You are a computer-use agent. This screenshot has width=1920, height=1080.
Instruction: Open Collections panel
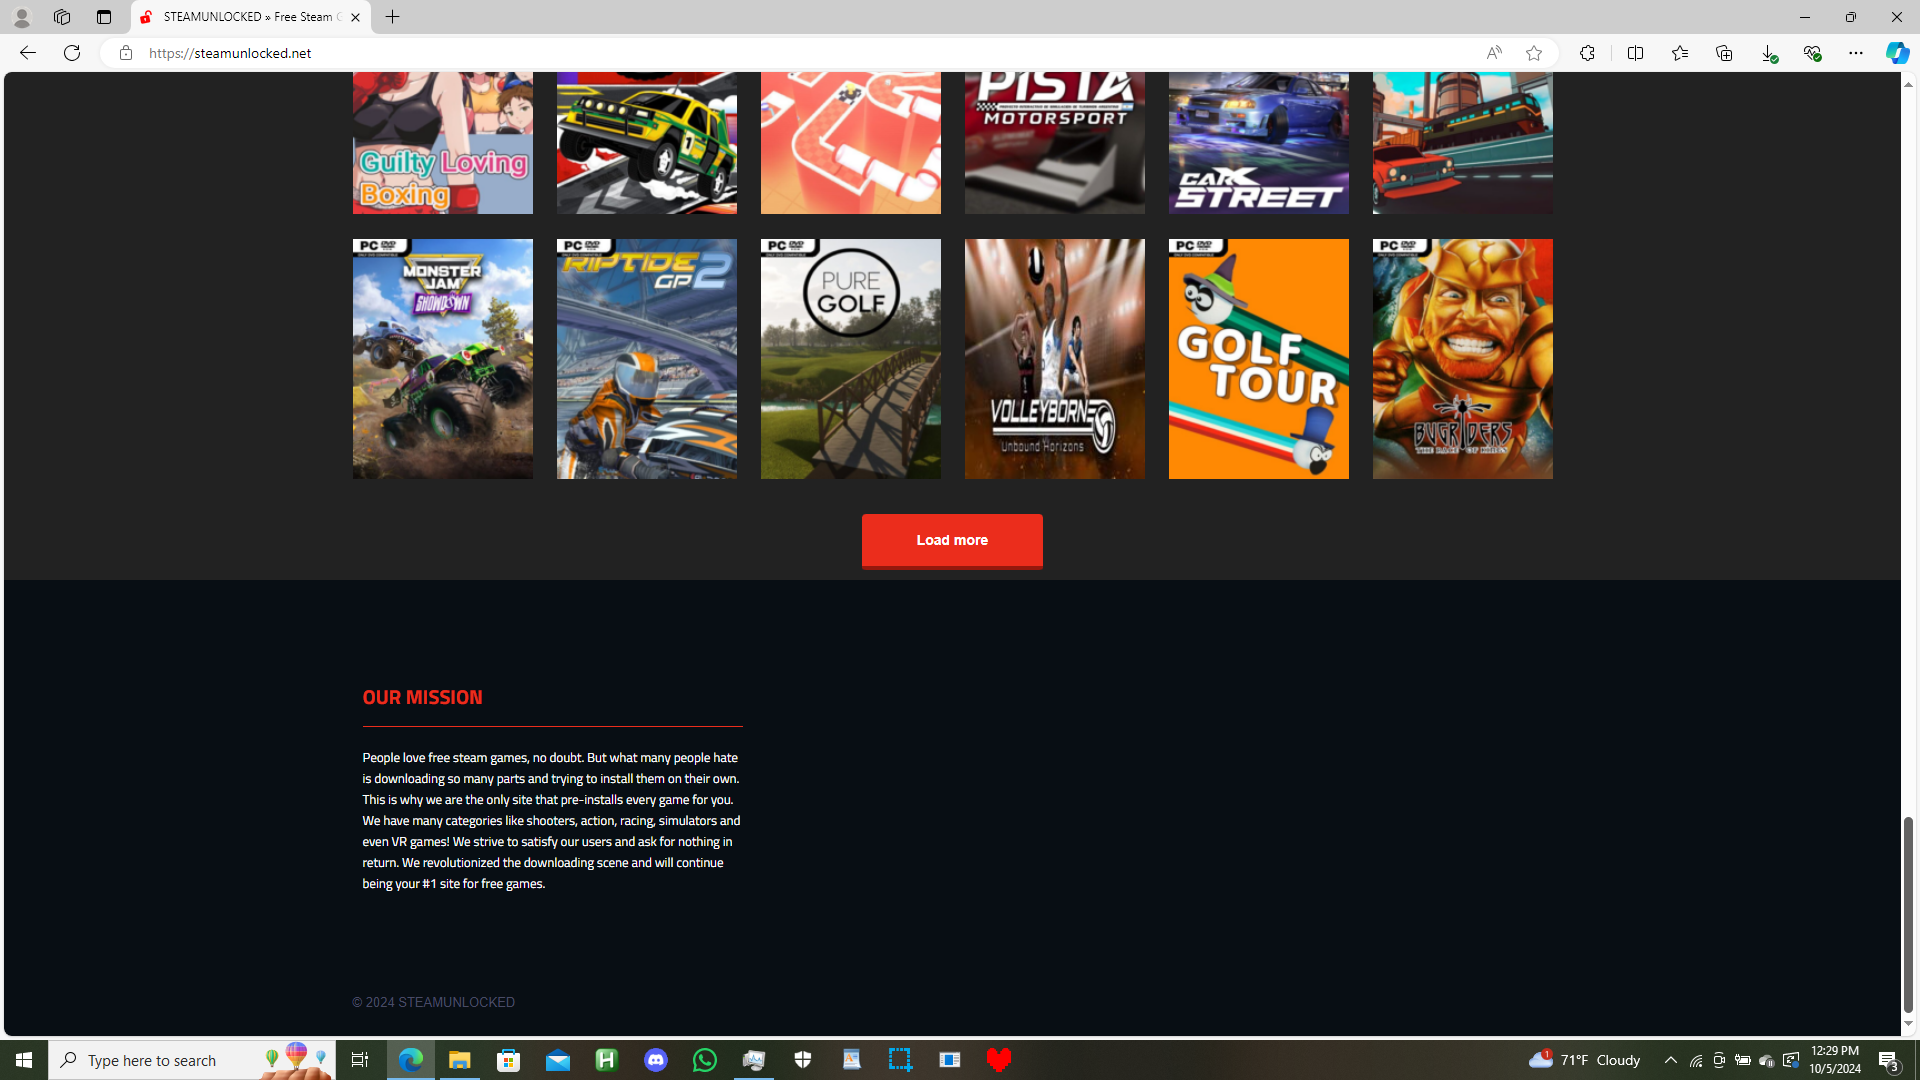(1723, 53)
